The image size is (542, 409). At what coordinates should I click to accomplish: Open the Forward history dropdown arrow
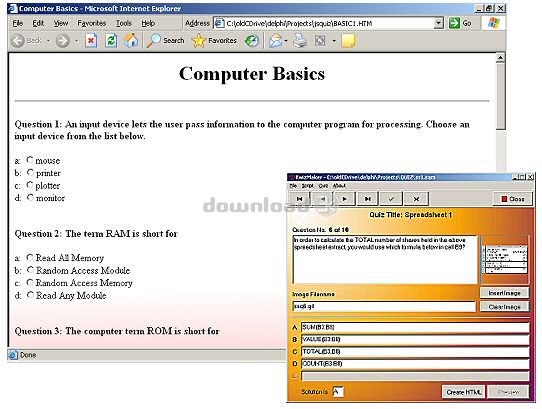pos(76,41)
